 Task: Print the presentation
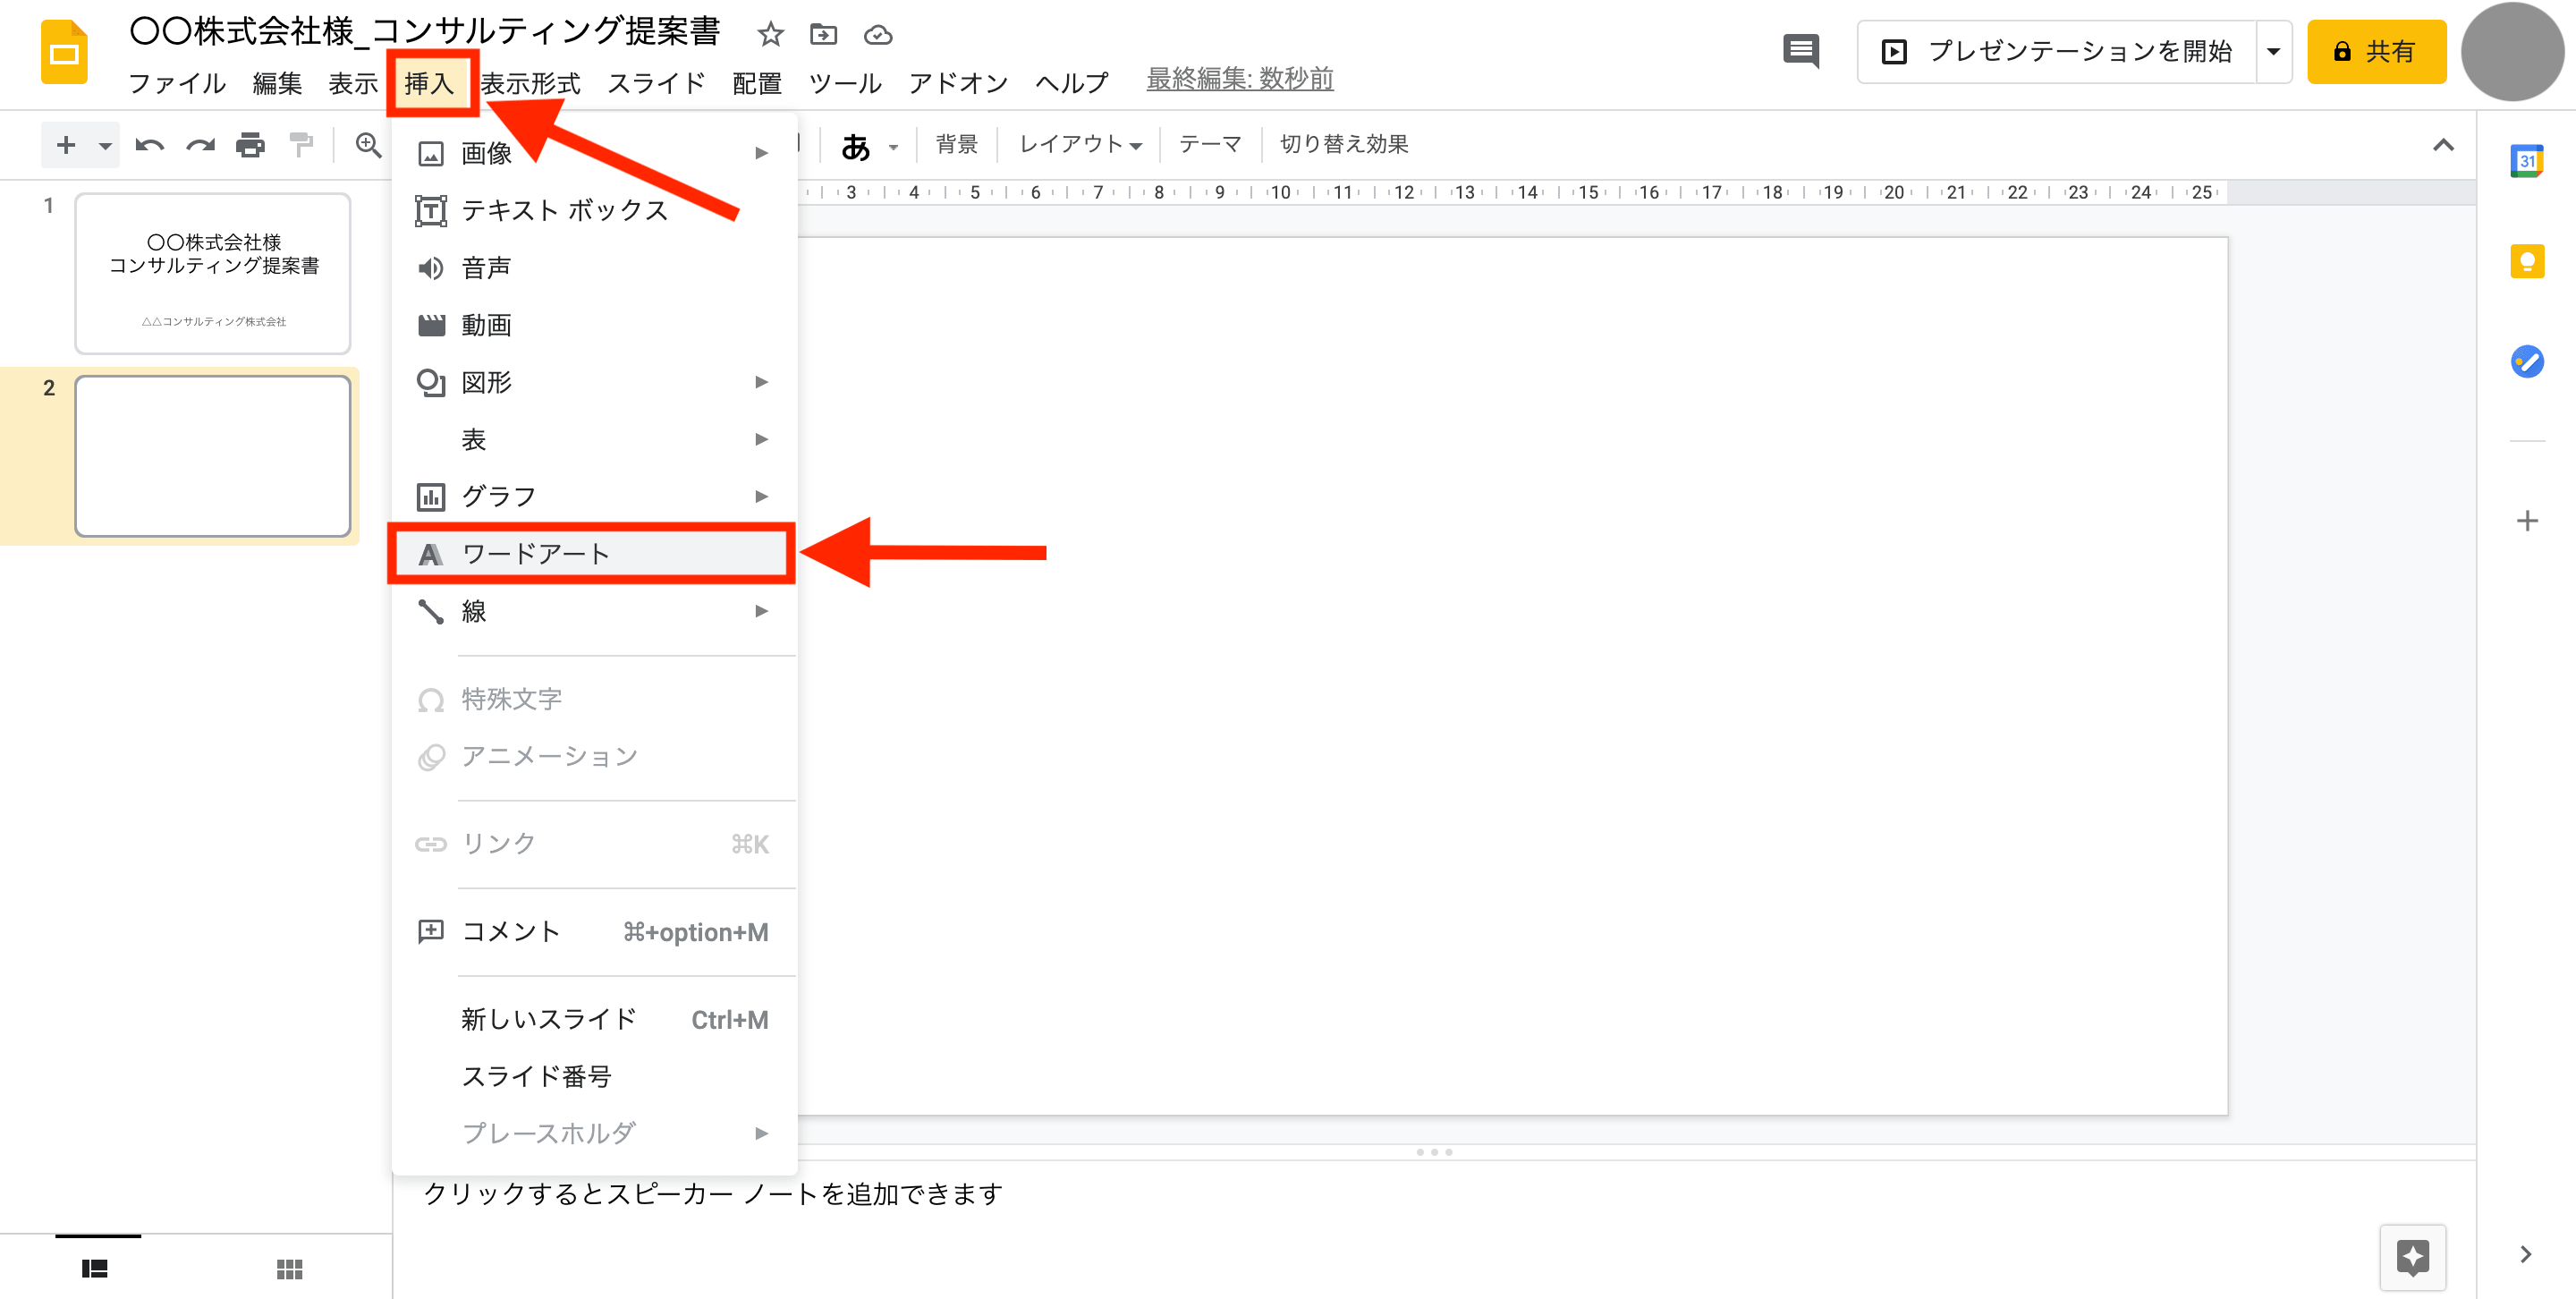pos(250,146)
